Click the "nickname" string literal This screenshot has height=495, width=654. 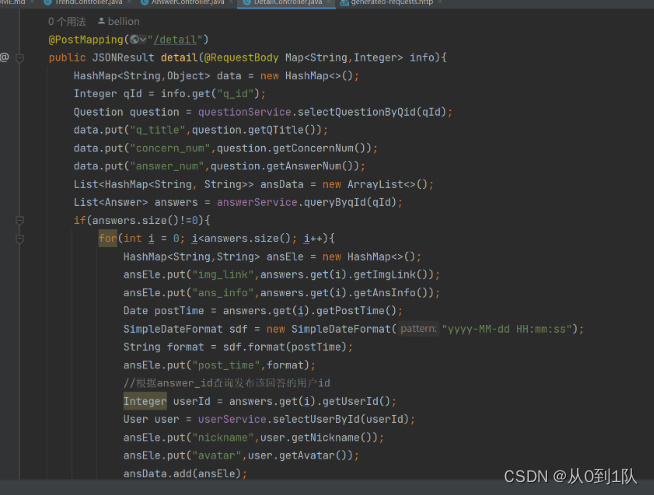coord(222,437)
